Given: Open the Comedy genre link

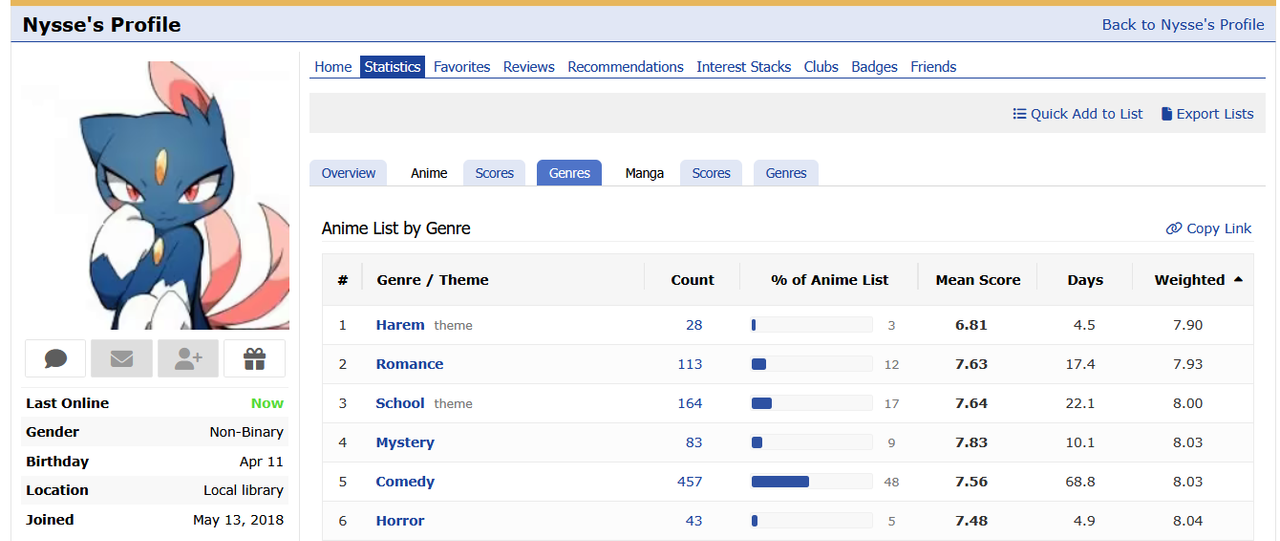Looking at the screenshot, I should click(x=405, y=481).
